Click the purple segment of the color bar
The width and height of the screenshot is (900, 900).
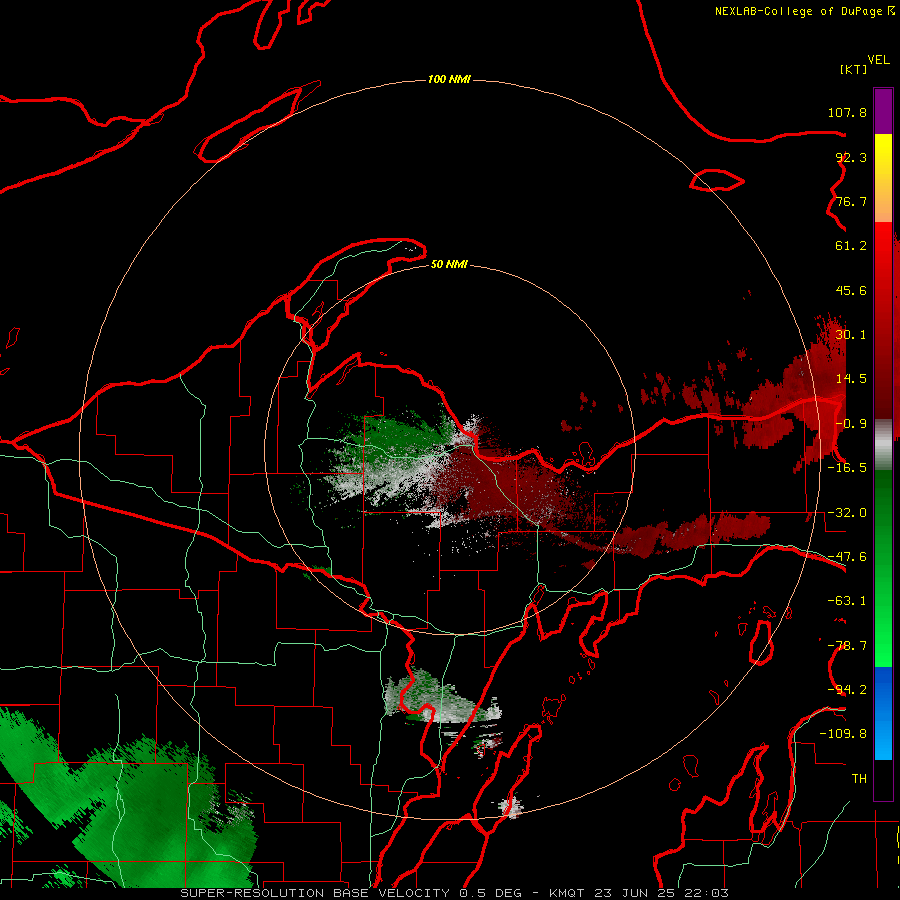point(883,112)
